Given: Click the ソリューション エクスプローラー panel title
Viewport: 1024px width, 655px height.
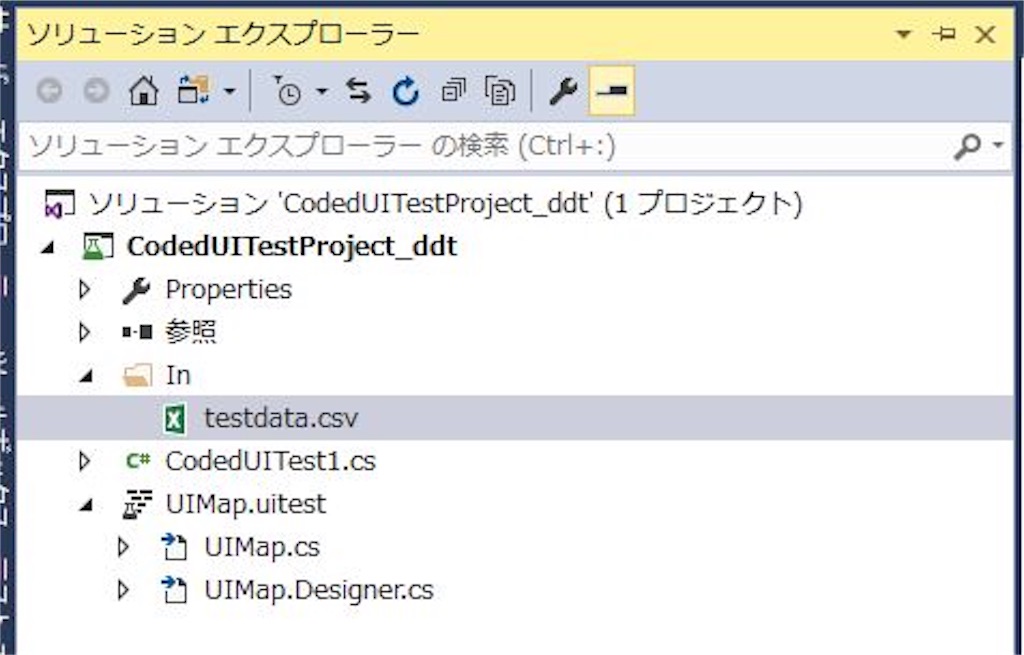Looking at the screenshot, I should click(x=223, y=34).
